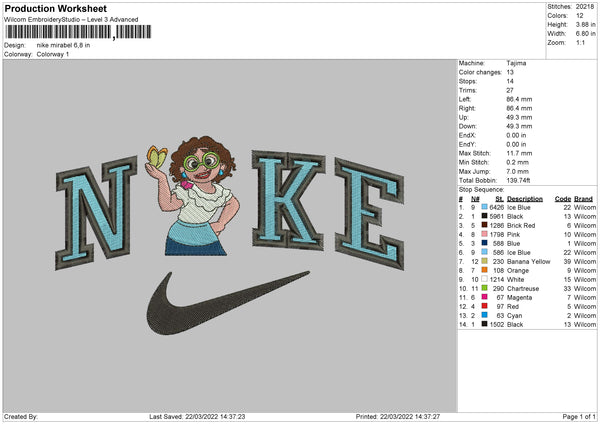Viewport: 600px width, 424px height.
Task: Click the Width value '6.80 in'
Action: pos(586,34)
